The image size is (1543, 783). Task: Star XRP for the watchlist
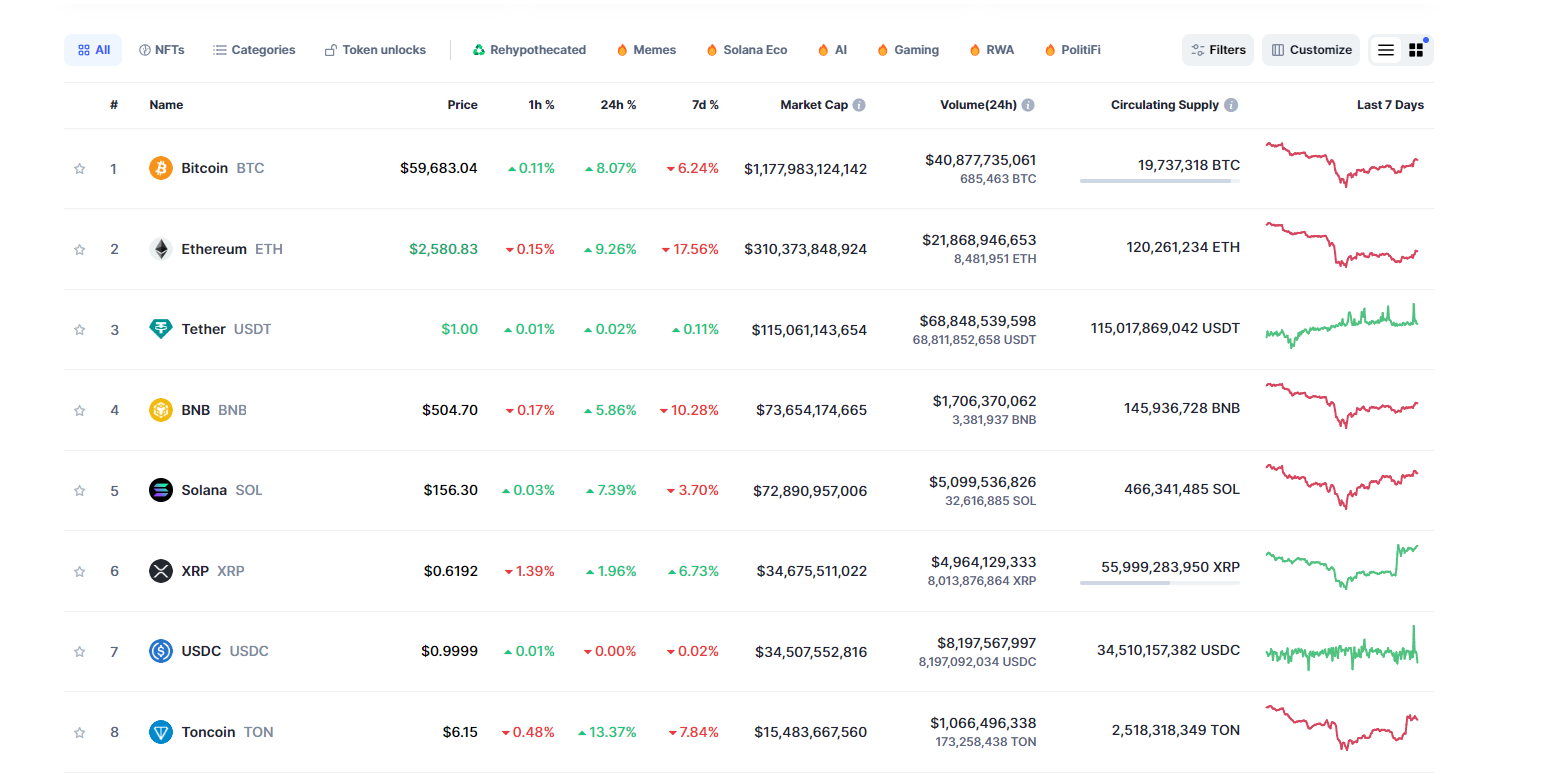click(x=79, y=572)
